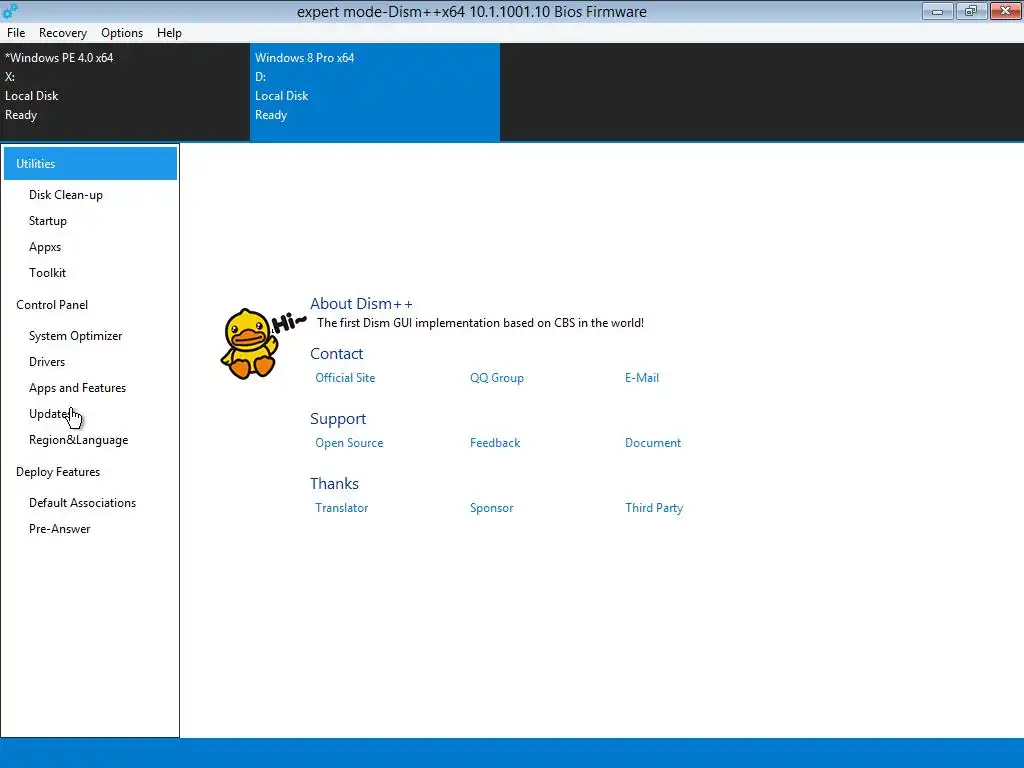Click the Control Panel section header
This screenshot has height=768, width=1024.
click(52, 305)
